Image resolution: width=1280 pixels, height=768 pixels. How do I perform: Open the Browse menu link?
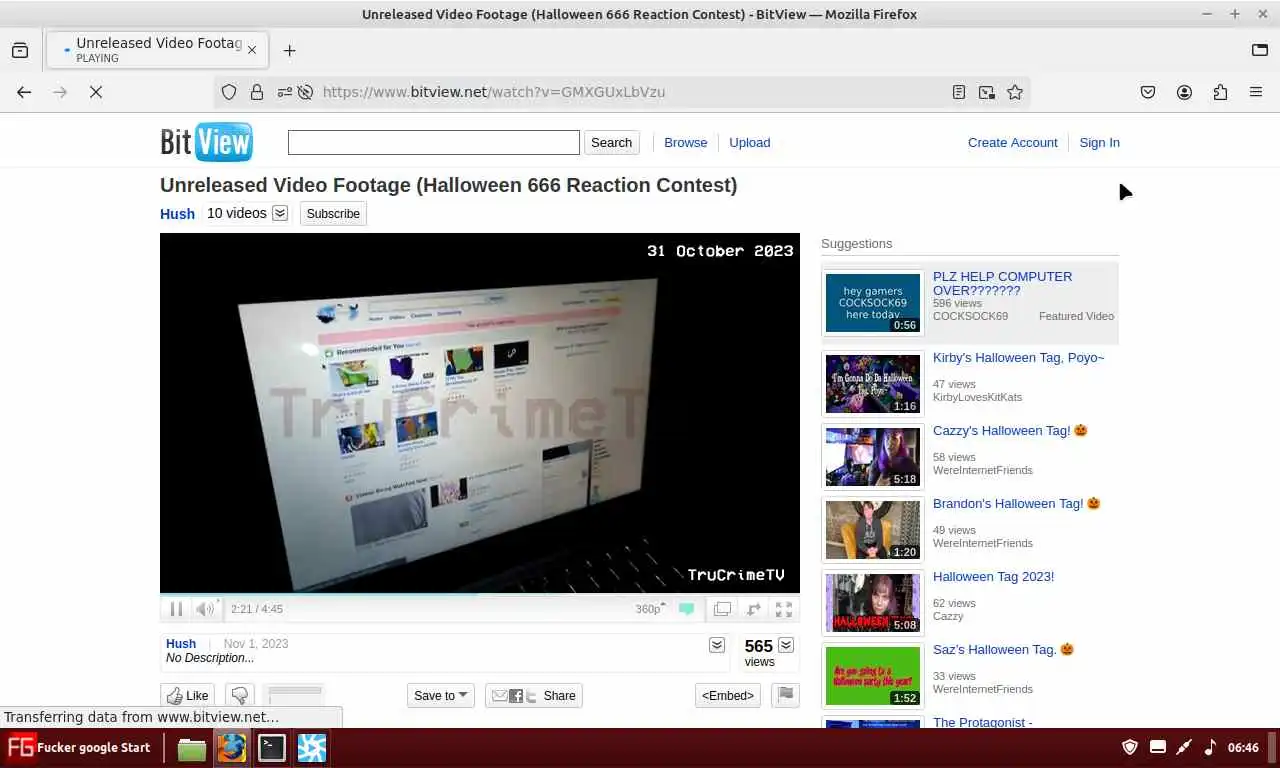coord(686,142)
